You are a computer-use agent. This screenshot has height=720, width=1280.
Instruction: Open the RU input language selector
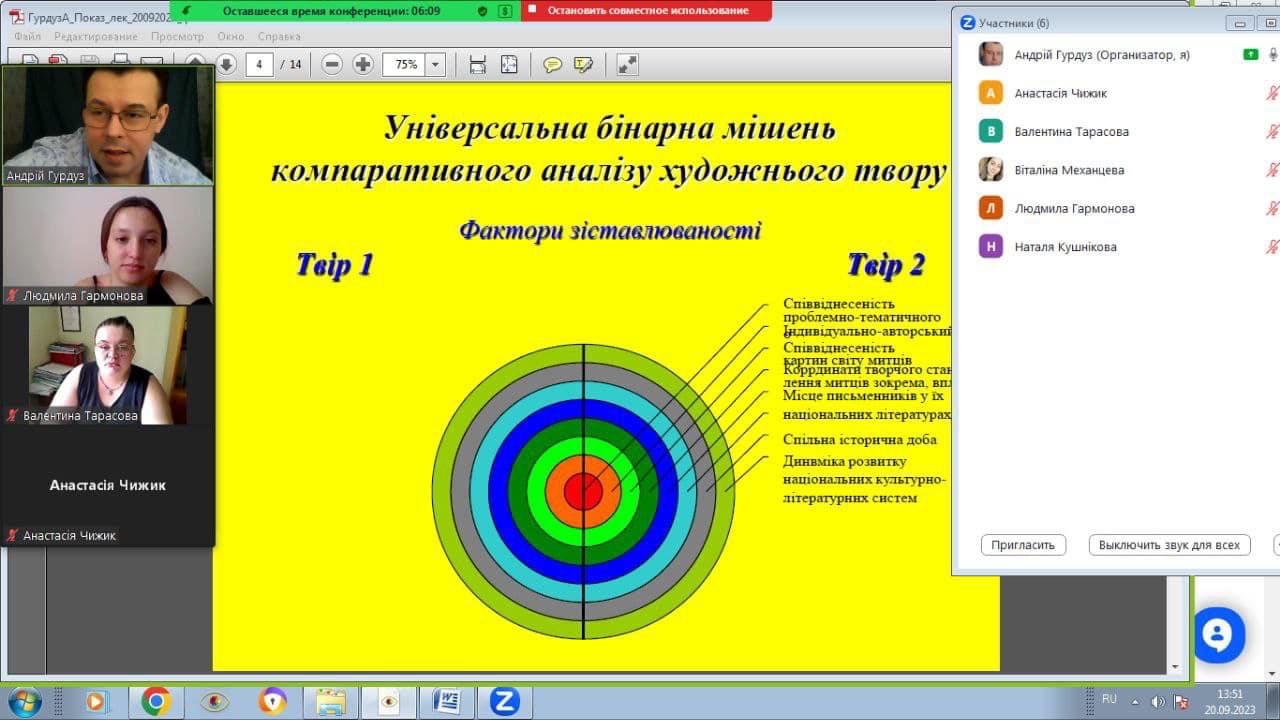[x=1109, y=699]
